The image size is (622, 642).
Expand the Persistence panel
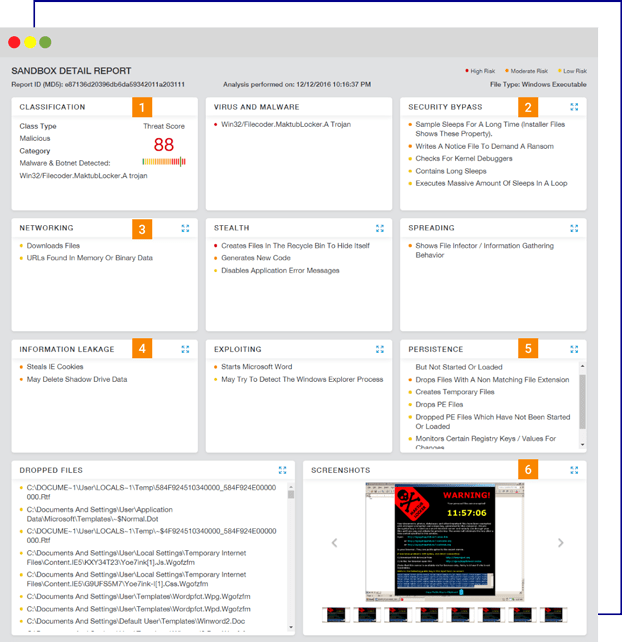click(x=574, y=349)
